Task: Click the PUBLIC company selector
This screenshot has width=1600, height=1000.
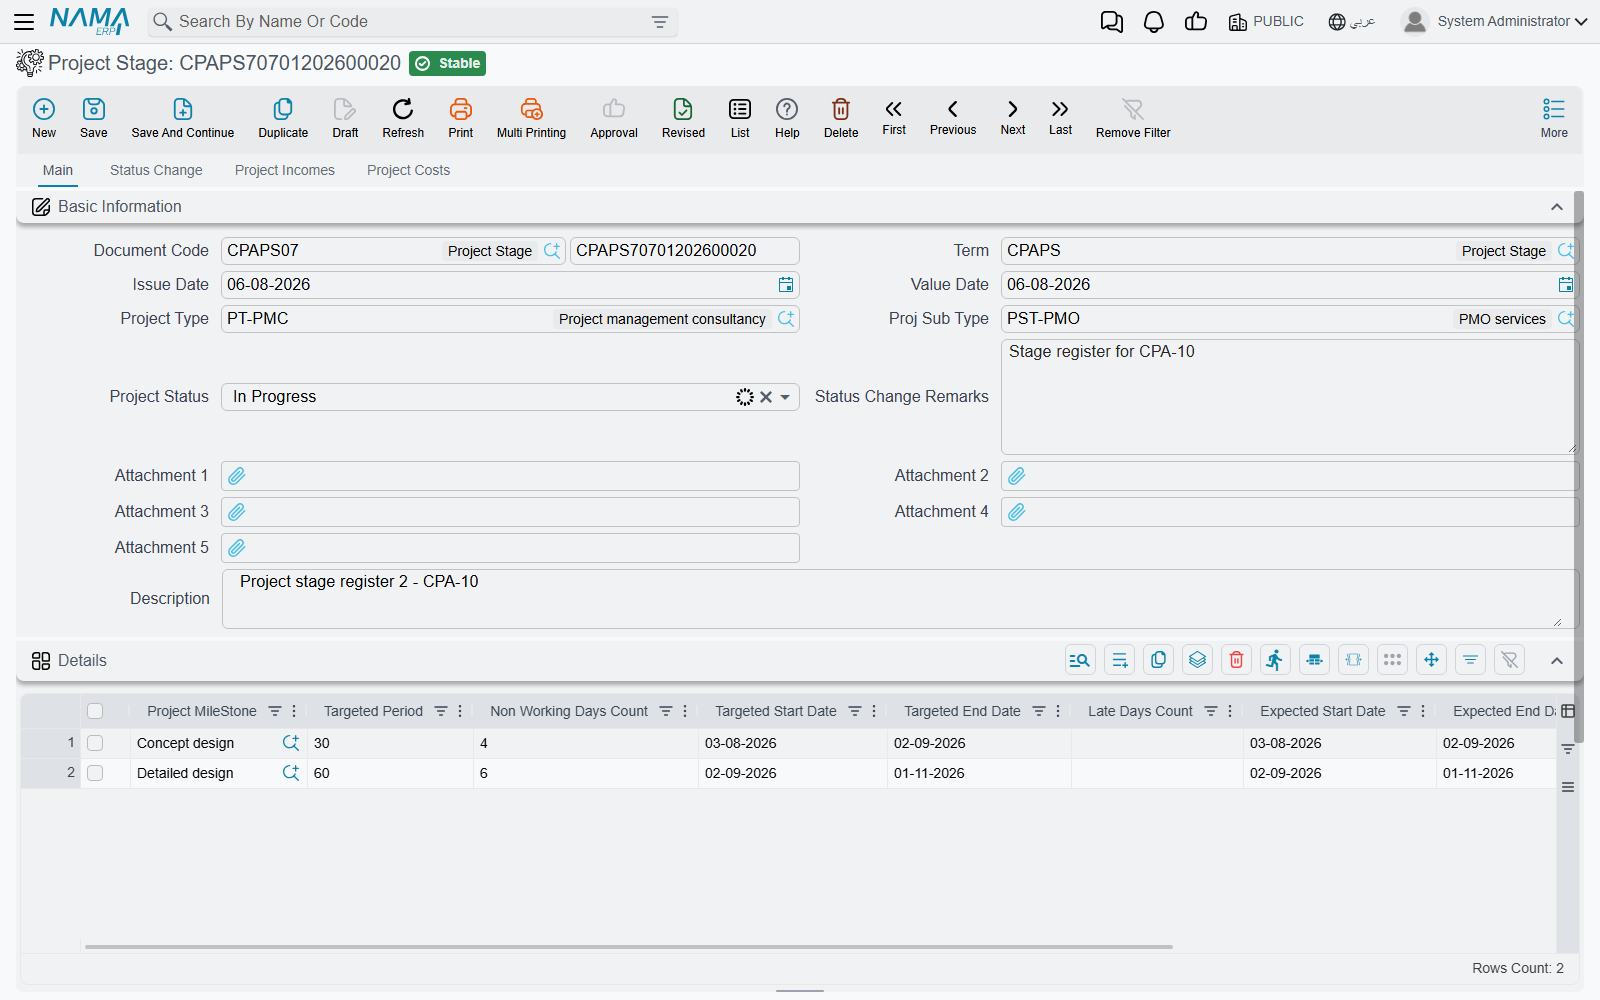Action: pos(1266,21)
